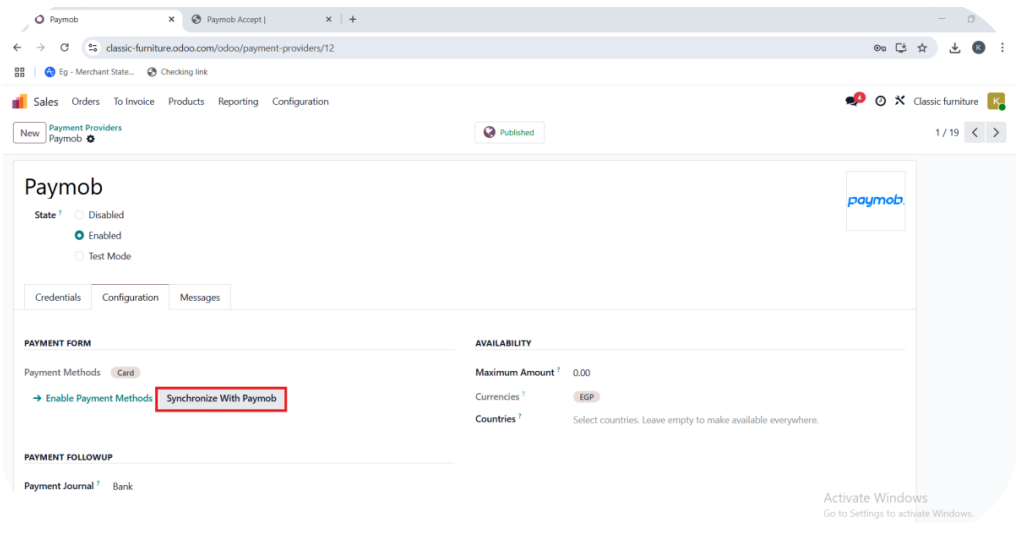Screen dimensions: 1017x534
Task: Bookmark this page with star icon
Action: click(922, 47)
